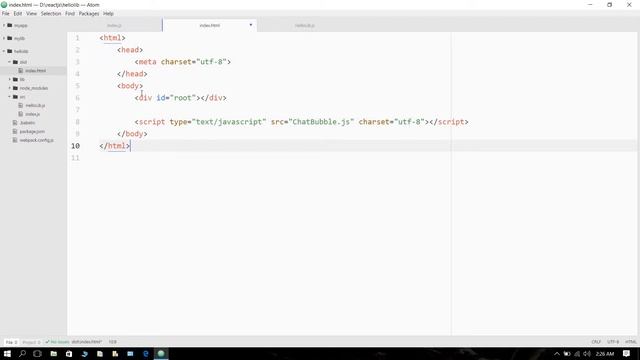Viewport: 640px width, 360px height.
Task: Expand the myapp project folder
Action: [x=4, y=25]
